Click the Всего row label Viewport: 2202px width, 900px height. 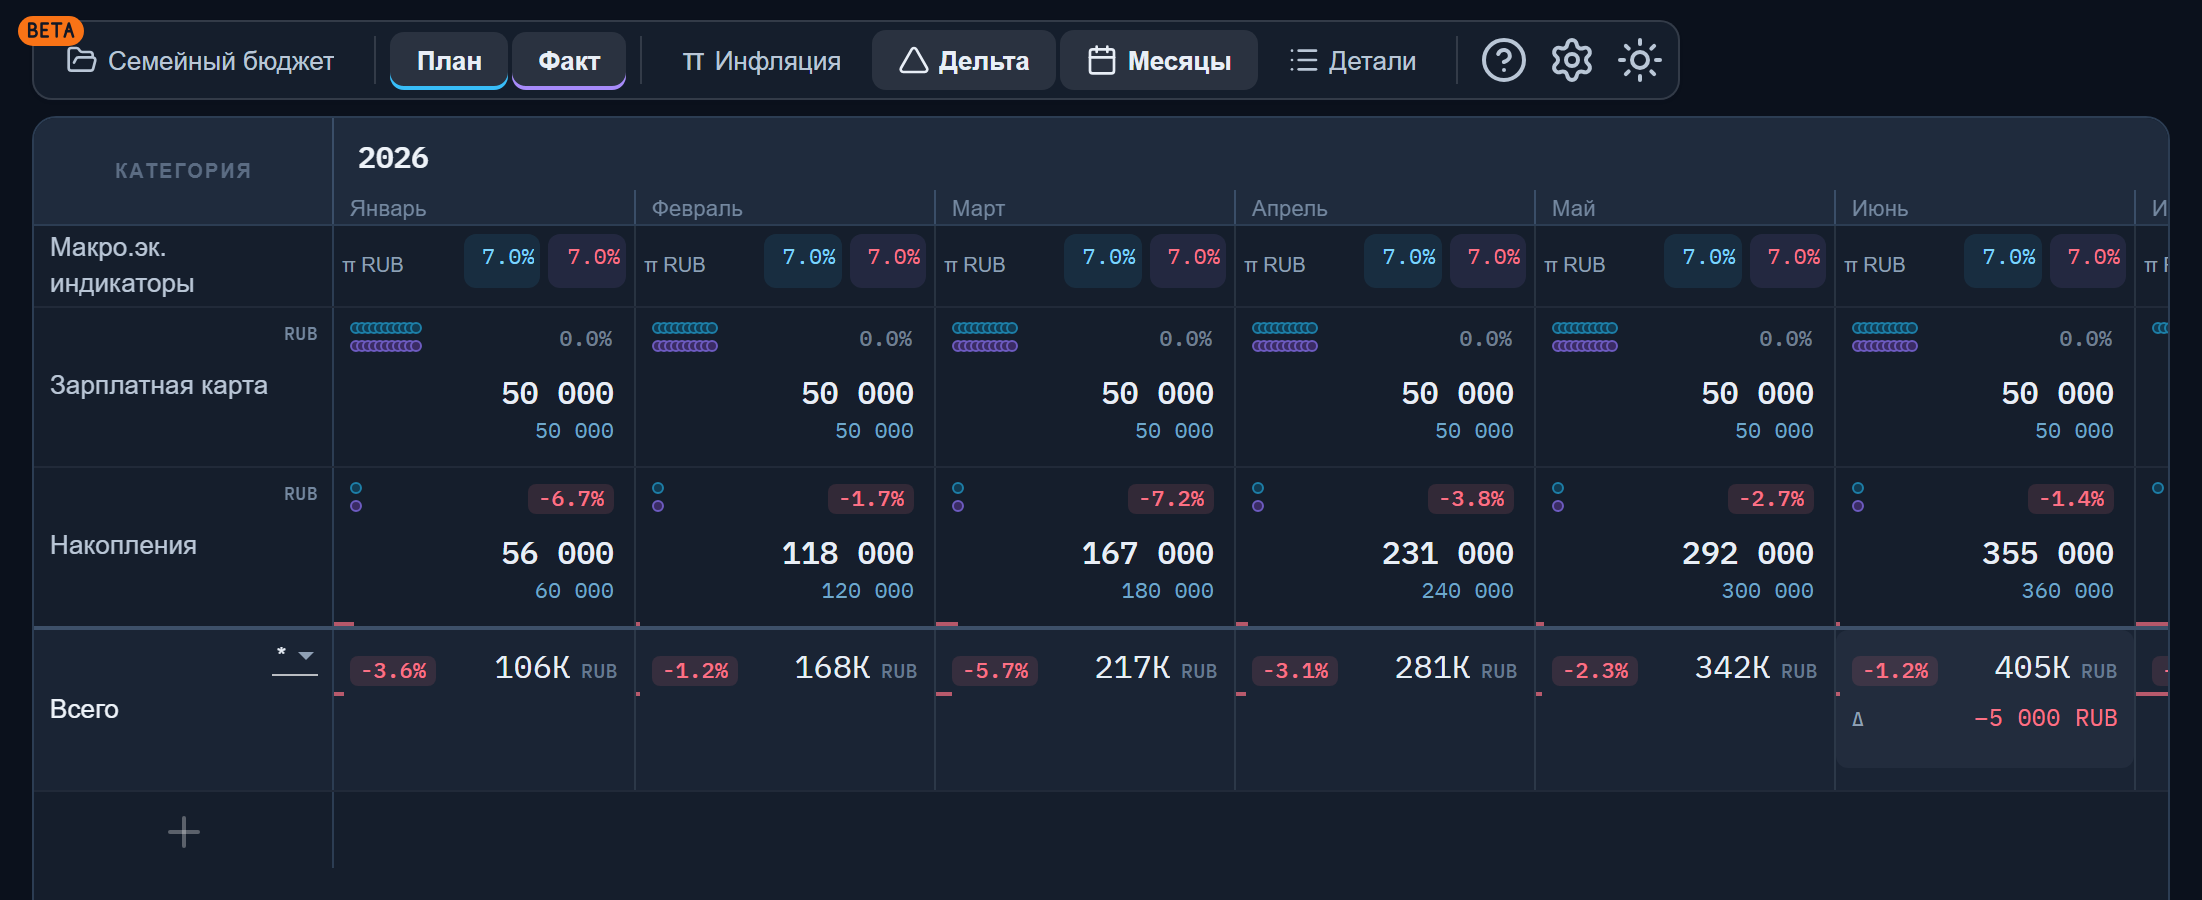click(x=84, y=709)
